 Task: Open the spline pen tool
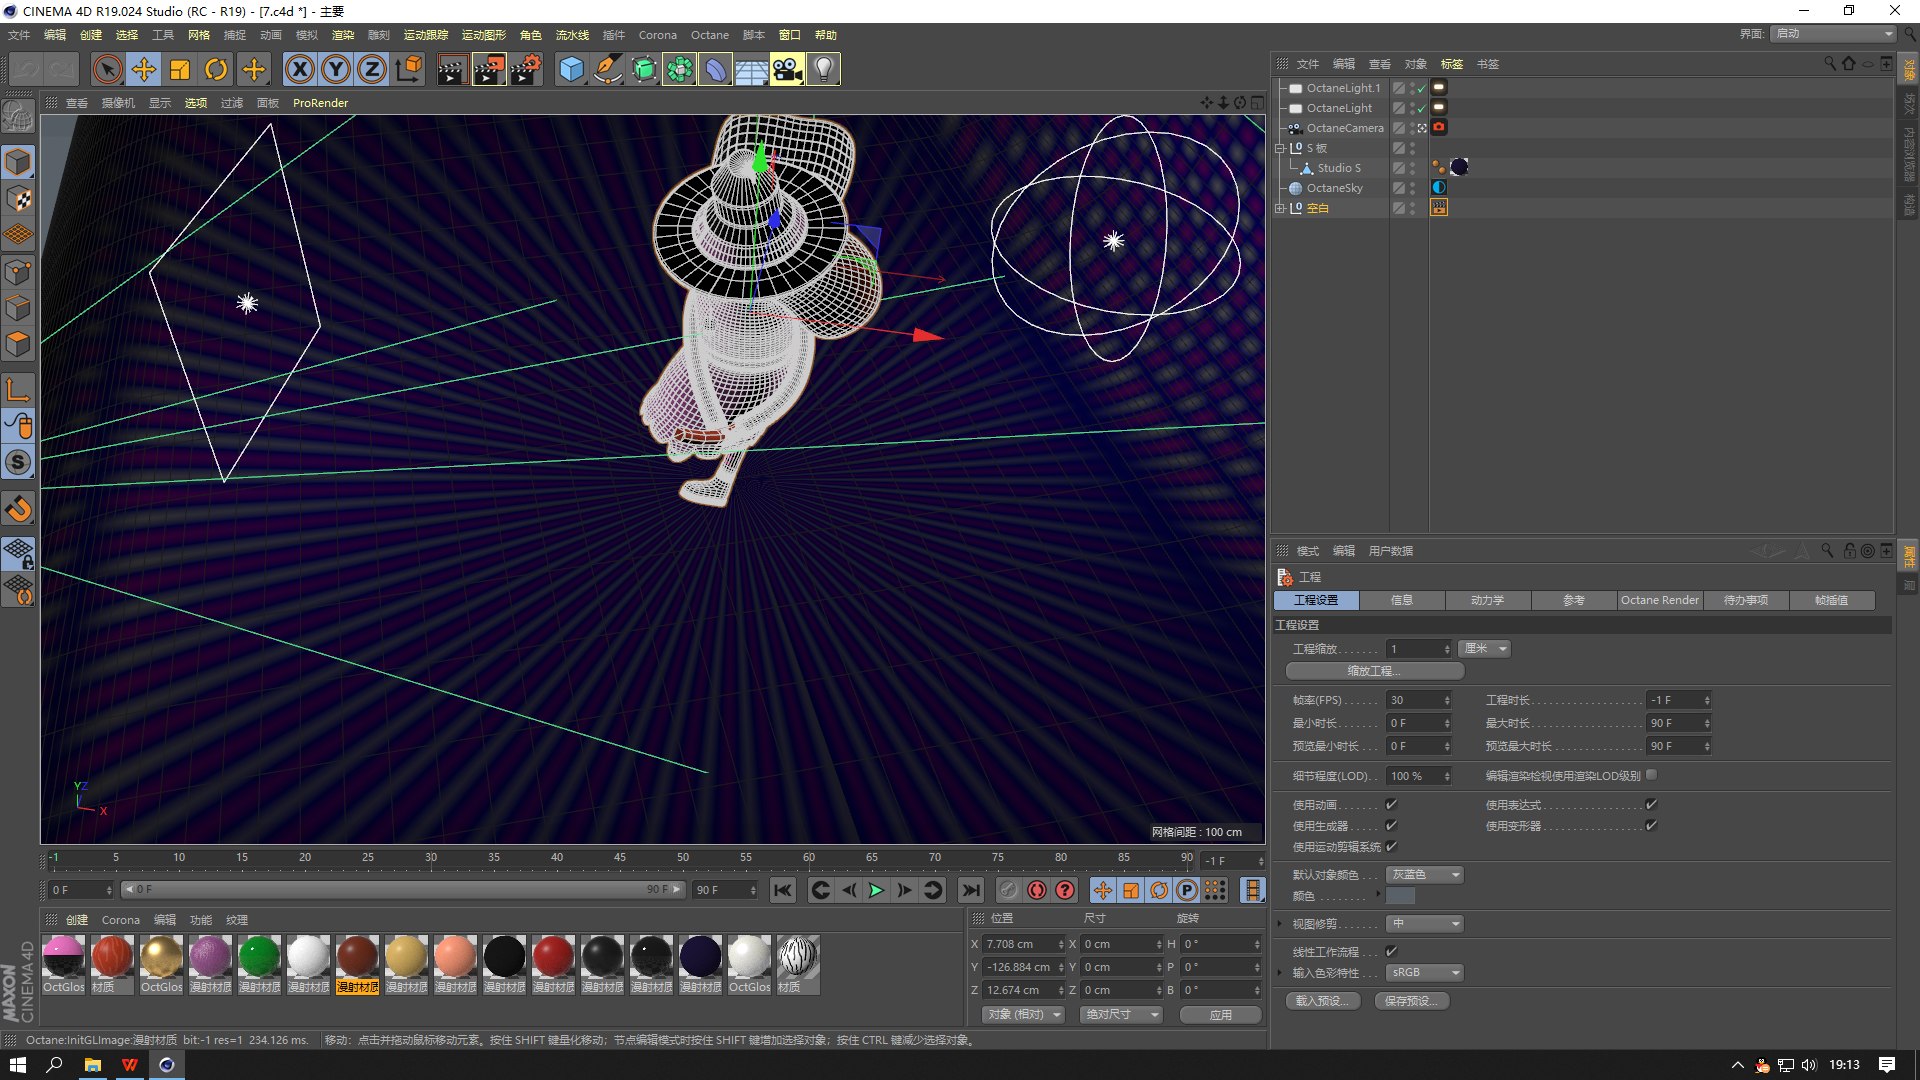pos(607,69)
